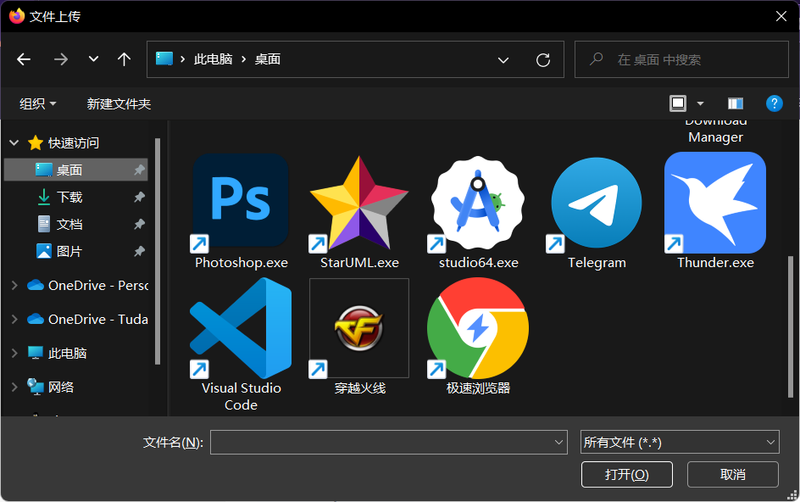Click the 在 桌面 中搜索 search box

tap(681, 60)
